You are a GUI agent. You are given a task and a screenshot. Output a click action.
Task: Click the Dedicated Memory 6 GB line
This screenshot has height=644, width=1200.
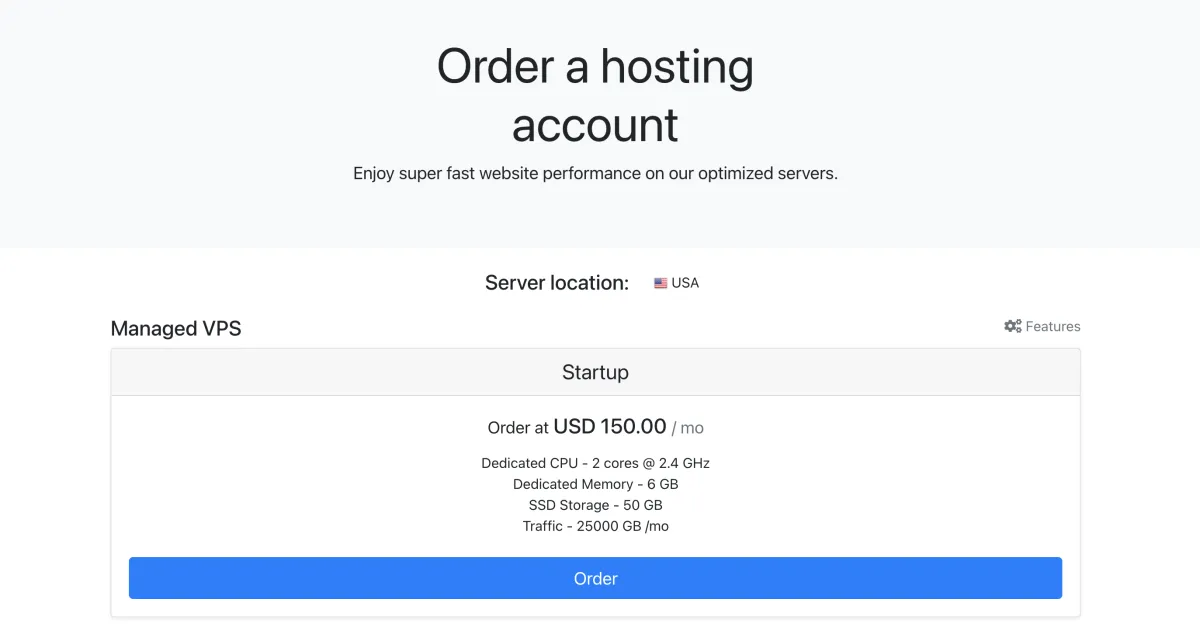pos(595,484)
